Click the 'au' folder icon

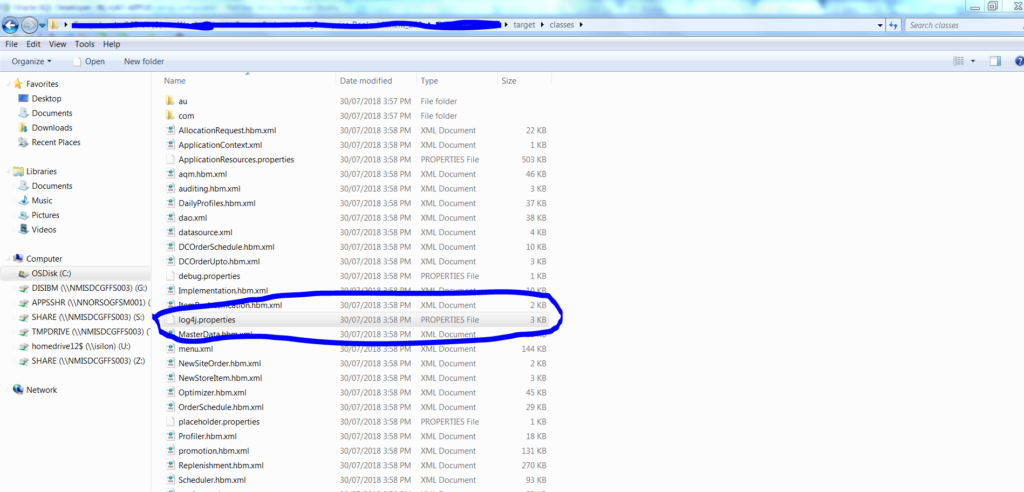pyautogui.click(x=170, y=101)
